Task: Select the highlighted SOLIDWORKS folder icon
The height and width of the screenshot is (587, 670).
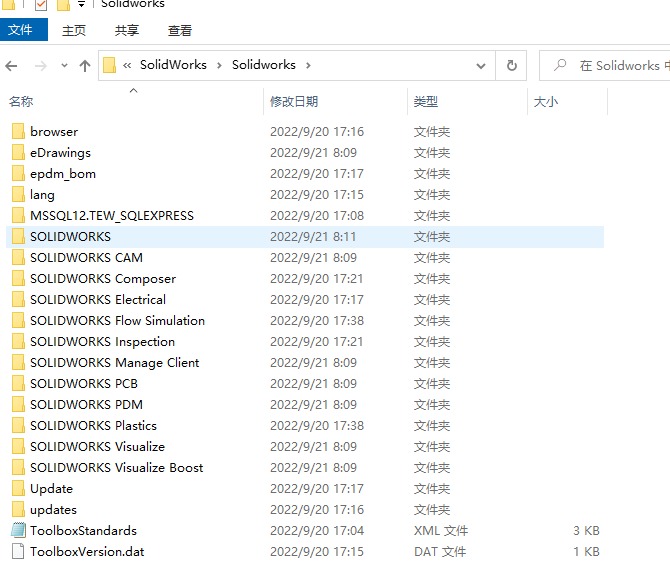Action: 18,237
